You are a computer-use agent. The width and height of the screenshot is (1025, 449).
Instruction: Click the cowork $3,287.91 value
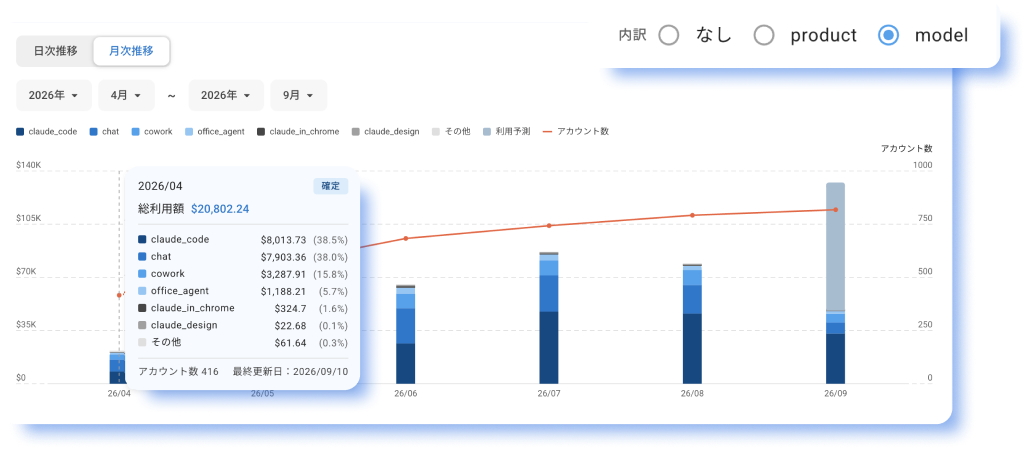[x=283, y=274]
